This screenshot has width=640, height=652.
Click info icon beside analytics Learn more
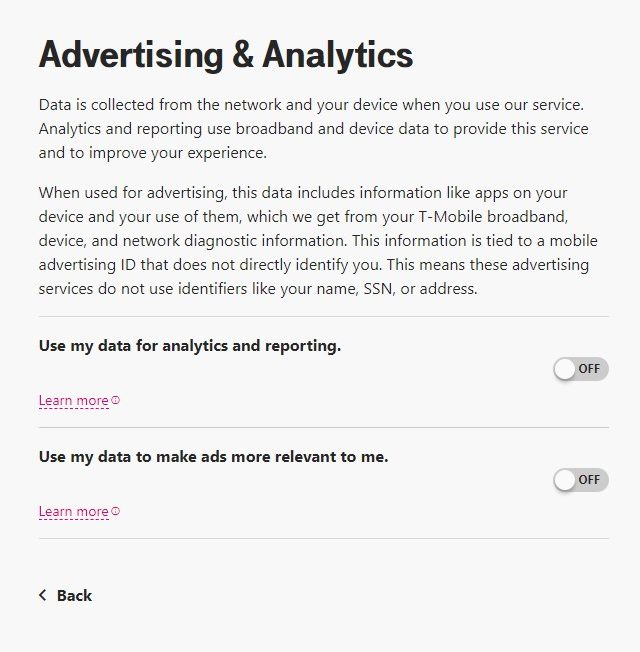(x=116, y=400)
